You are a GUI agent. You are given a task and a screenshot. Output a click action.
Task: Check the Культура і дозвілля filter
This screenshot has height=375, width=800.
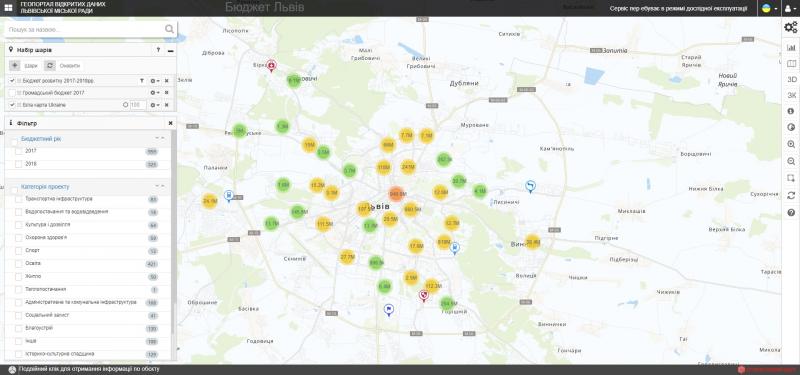18,225
